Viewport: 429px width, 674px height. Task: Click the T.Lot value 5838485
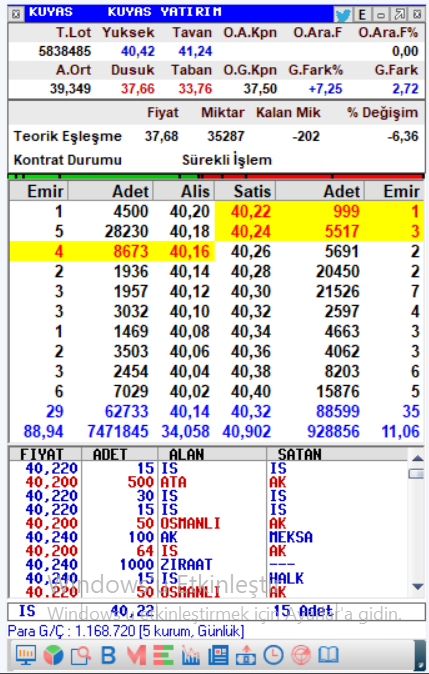coord(65,52)
